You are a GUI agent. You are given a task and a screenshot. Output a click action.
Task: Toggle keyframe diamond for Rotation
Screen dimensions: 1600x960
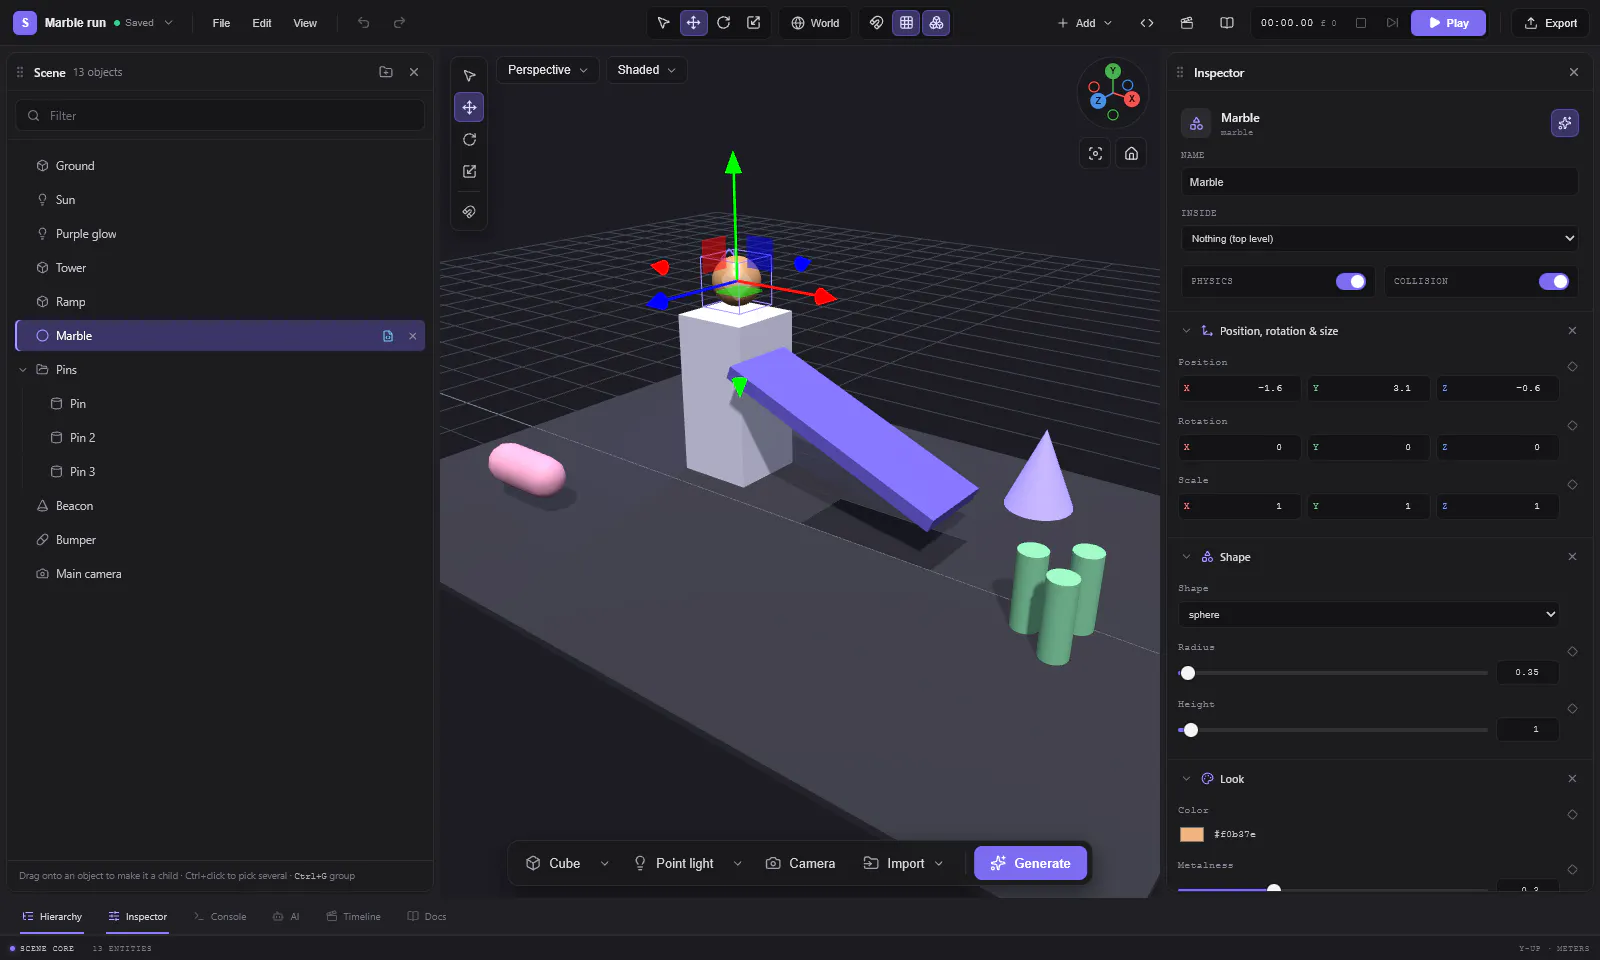(x=1572, y=426)
